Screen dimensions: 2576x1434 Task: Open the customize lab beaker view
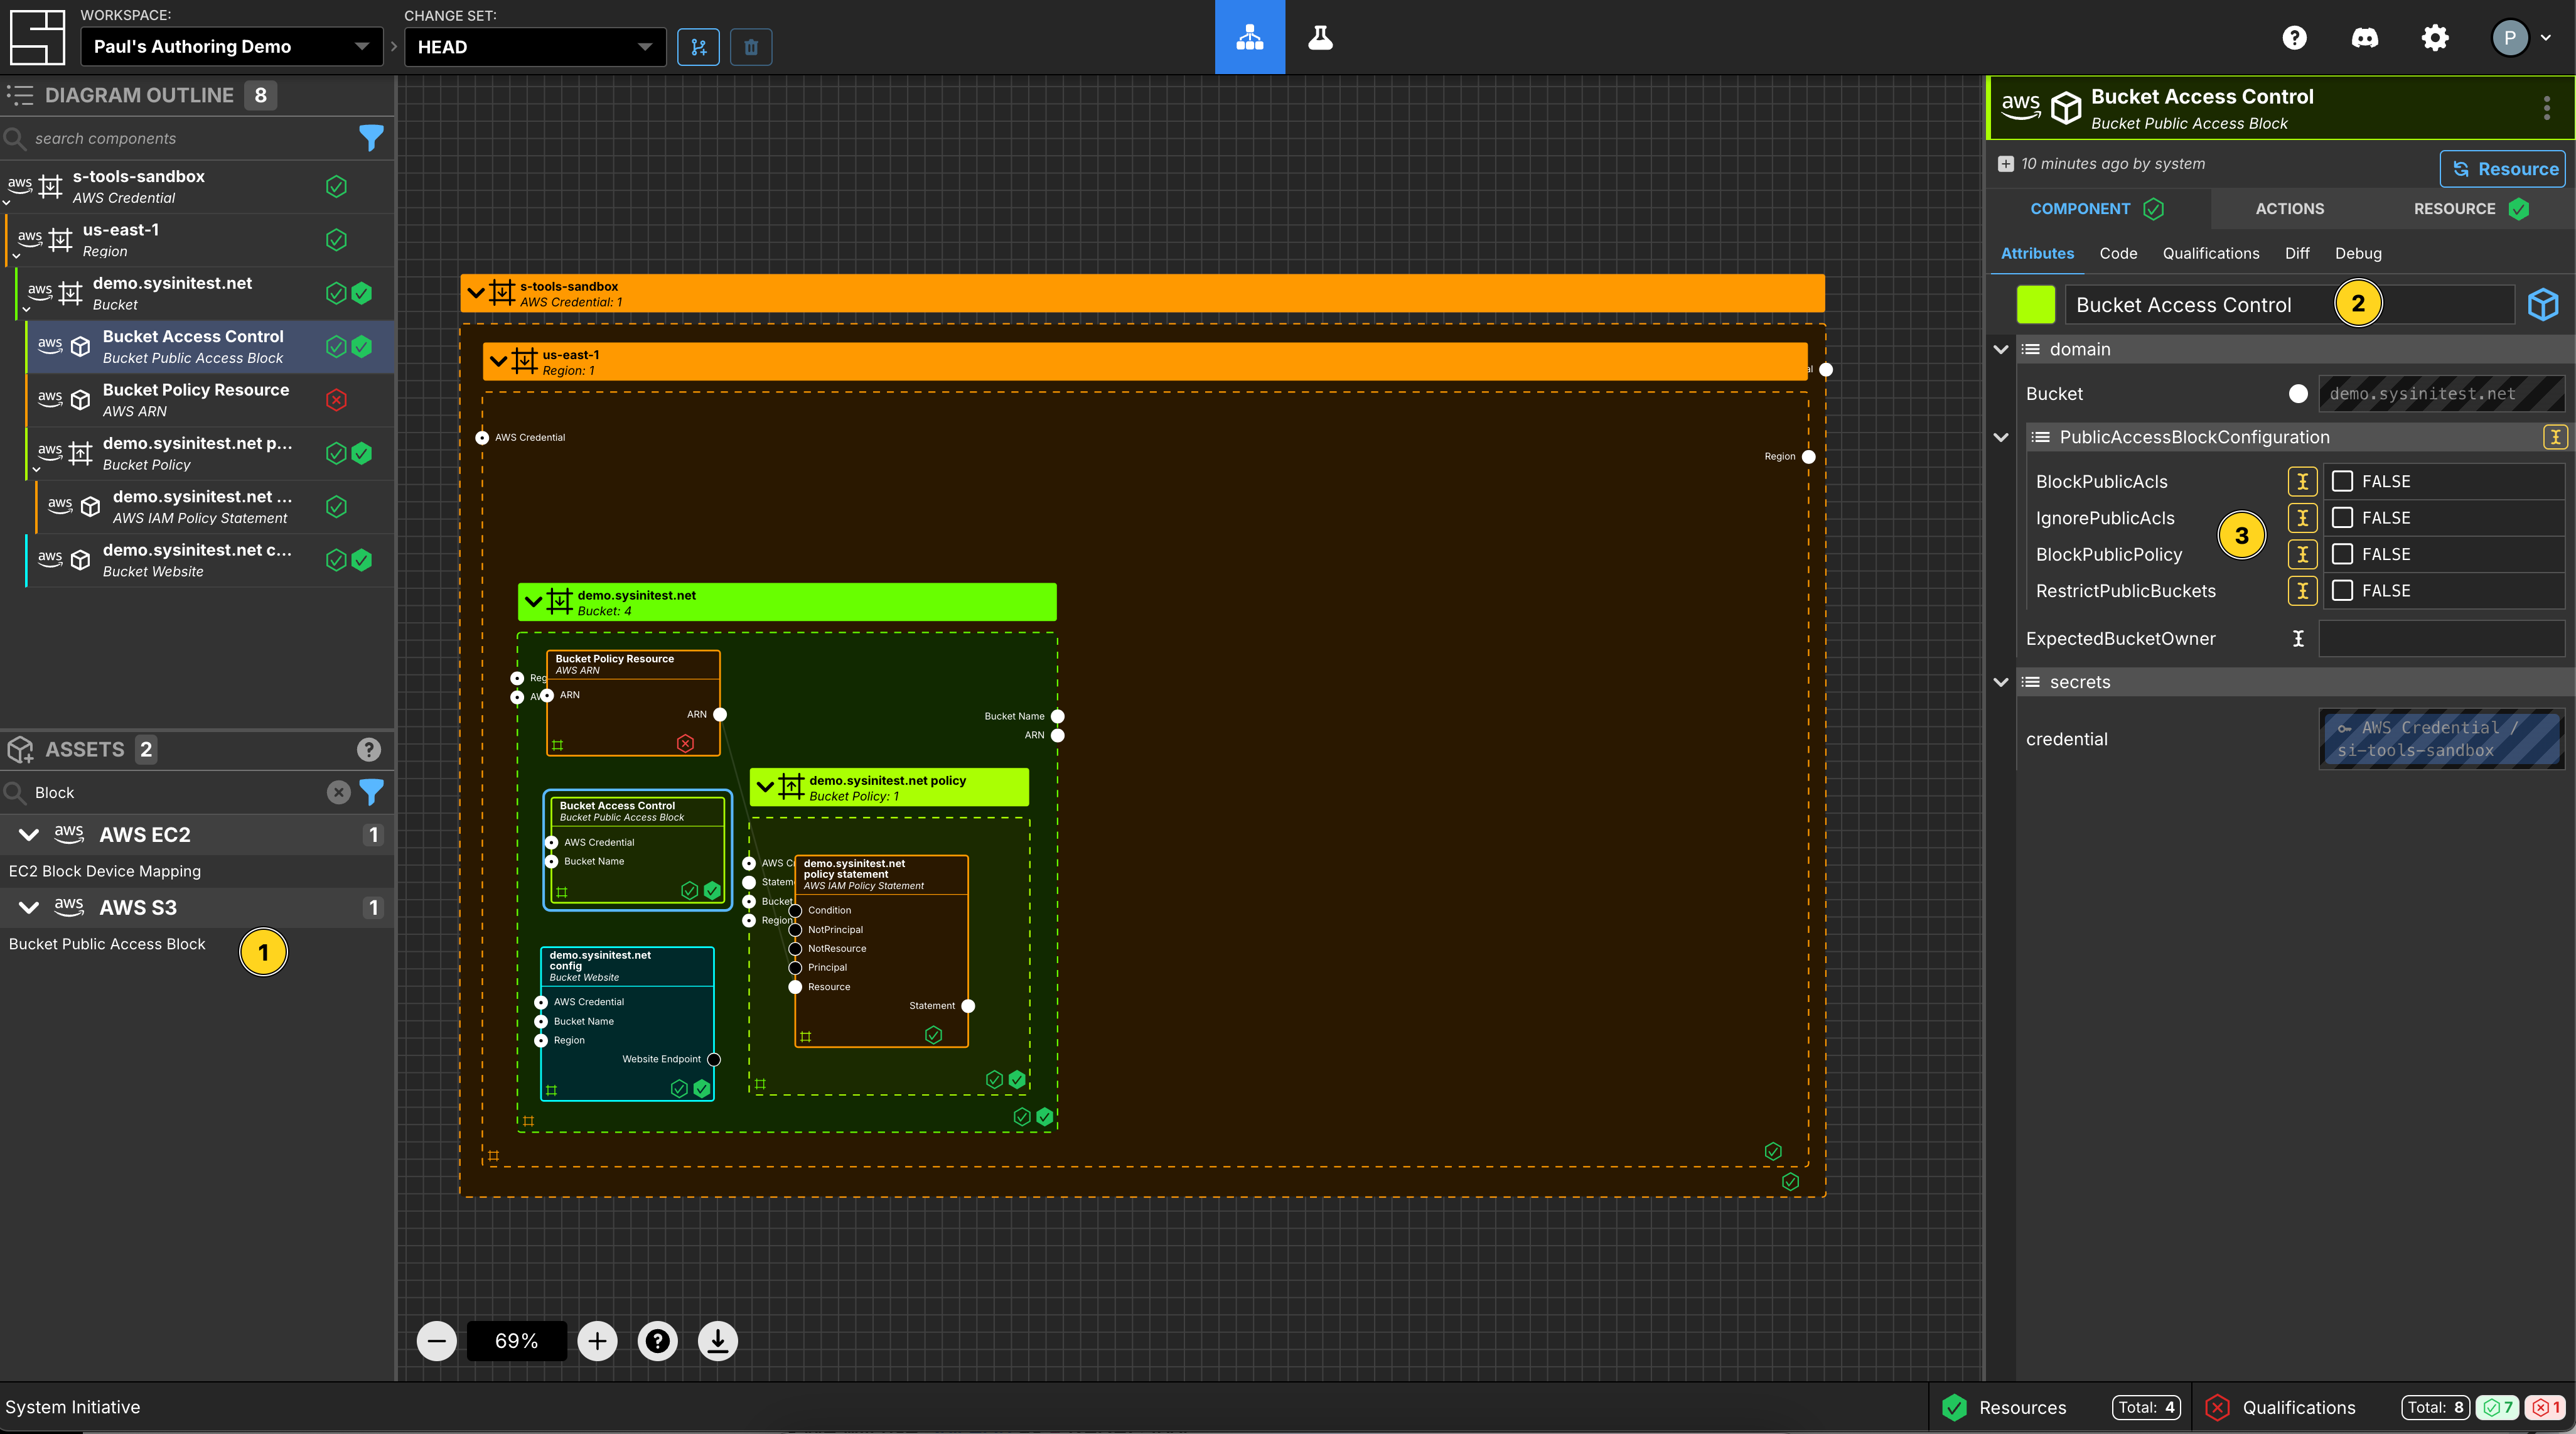[x=1320, y=38]
